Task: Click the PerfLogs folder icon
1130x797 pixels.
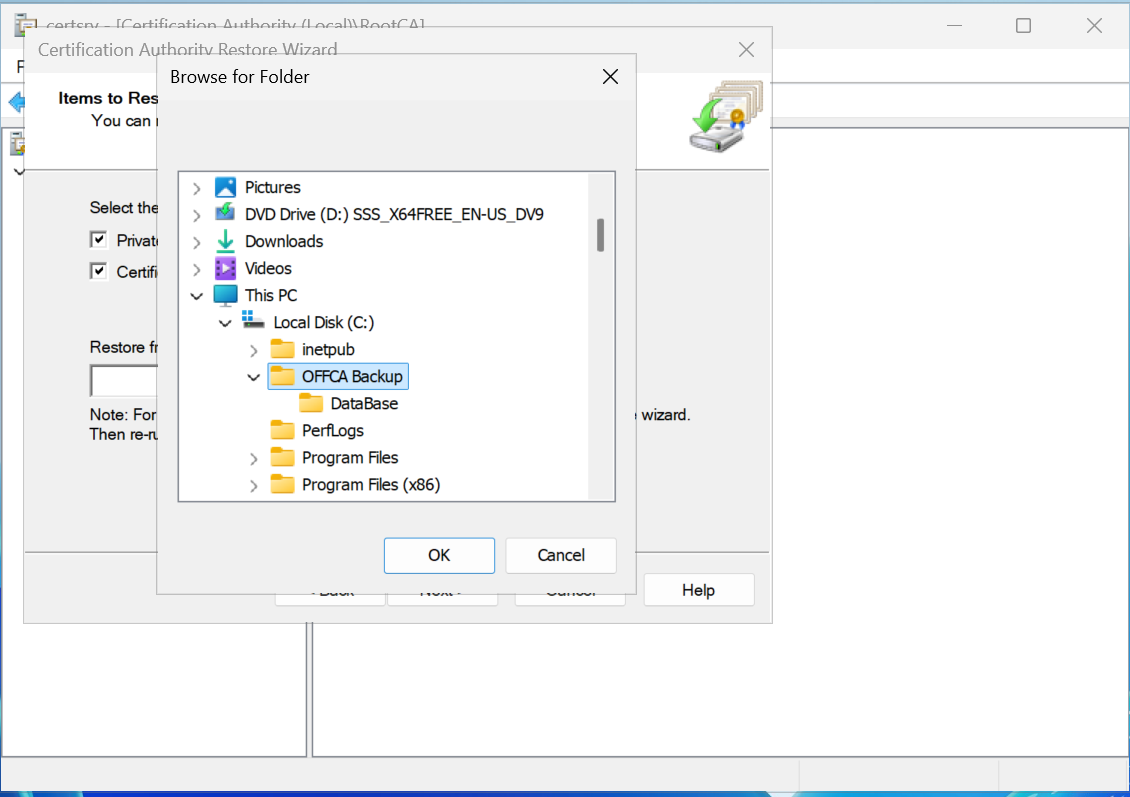Action: point(283,430)
